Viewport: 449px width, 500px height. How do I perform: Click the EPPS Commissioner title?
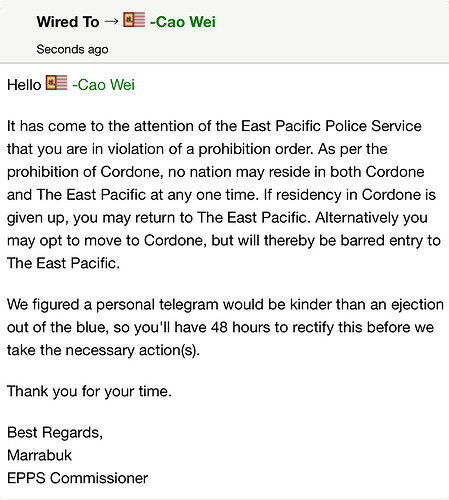[78, 478]
